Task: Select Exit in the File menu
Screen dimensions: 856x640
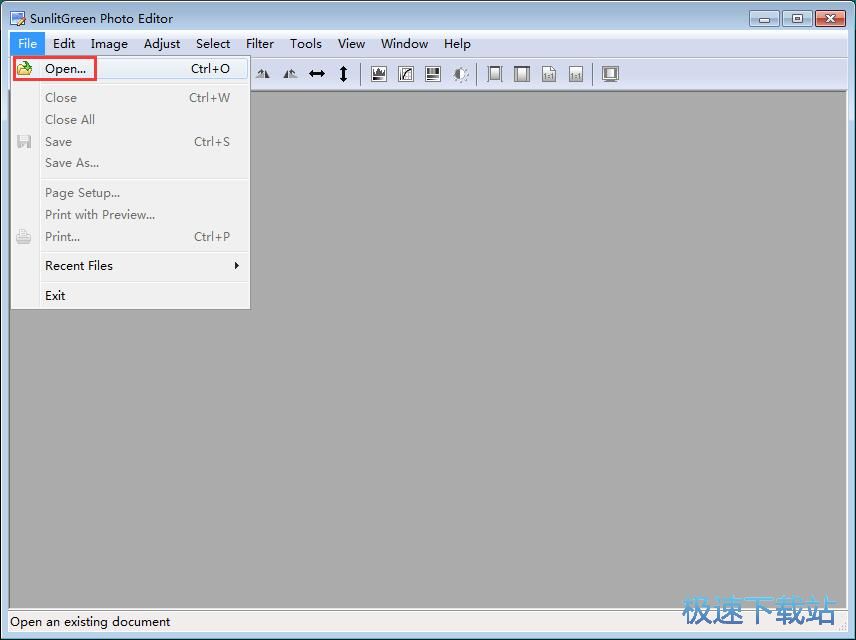Action: click(55, 295)
